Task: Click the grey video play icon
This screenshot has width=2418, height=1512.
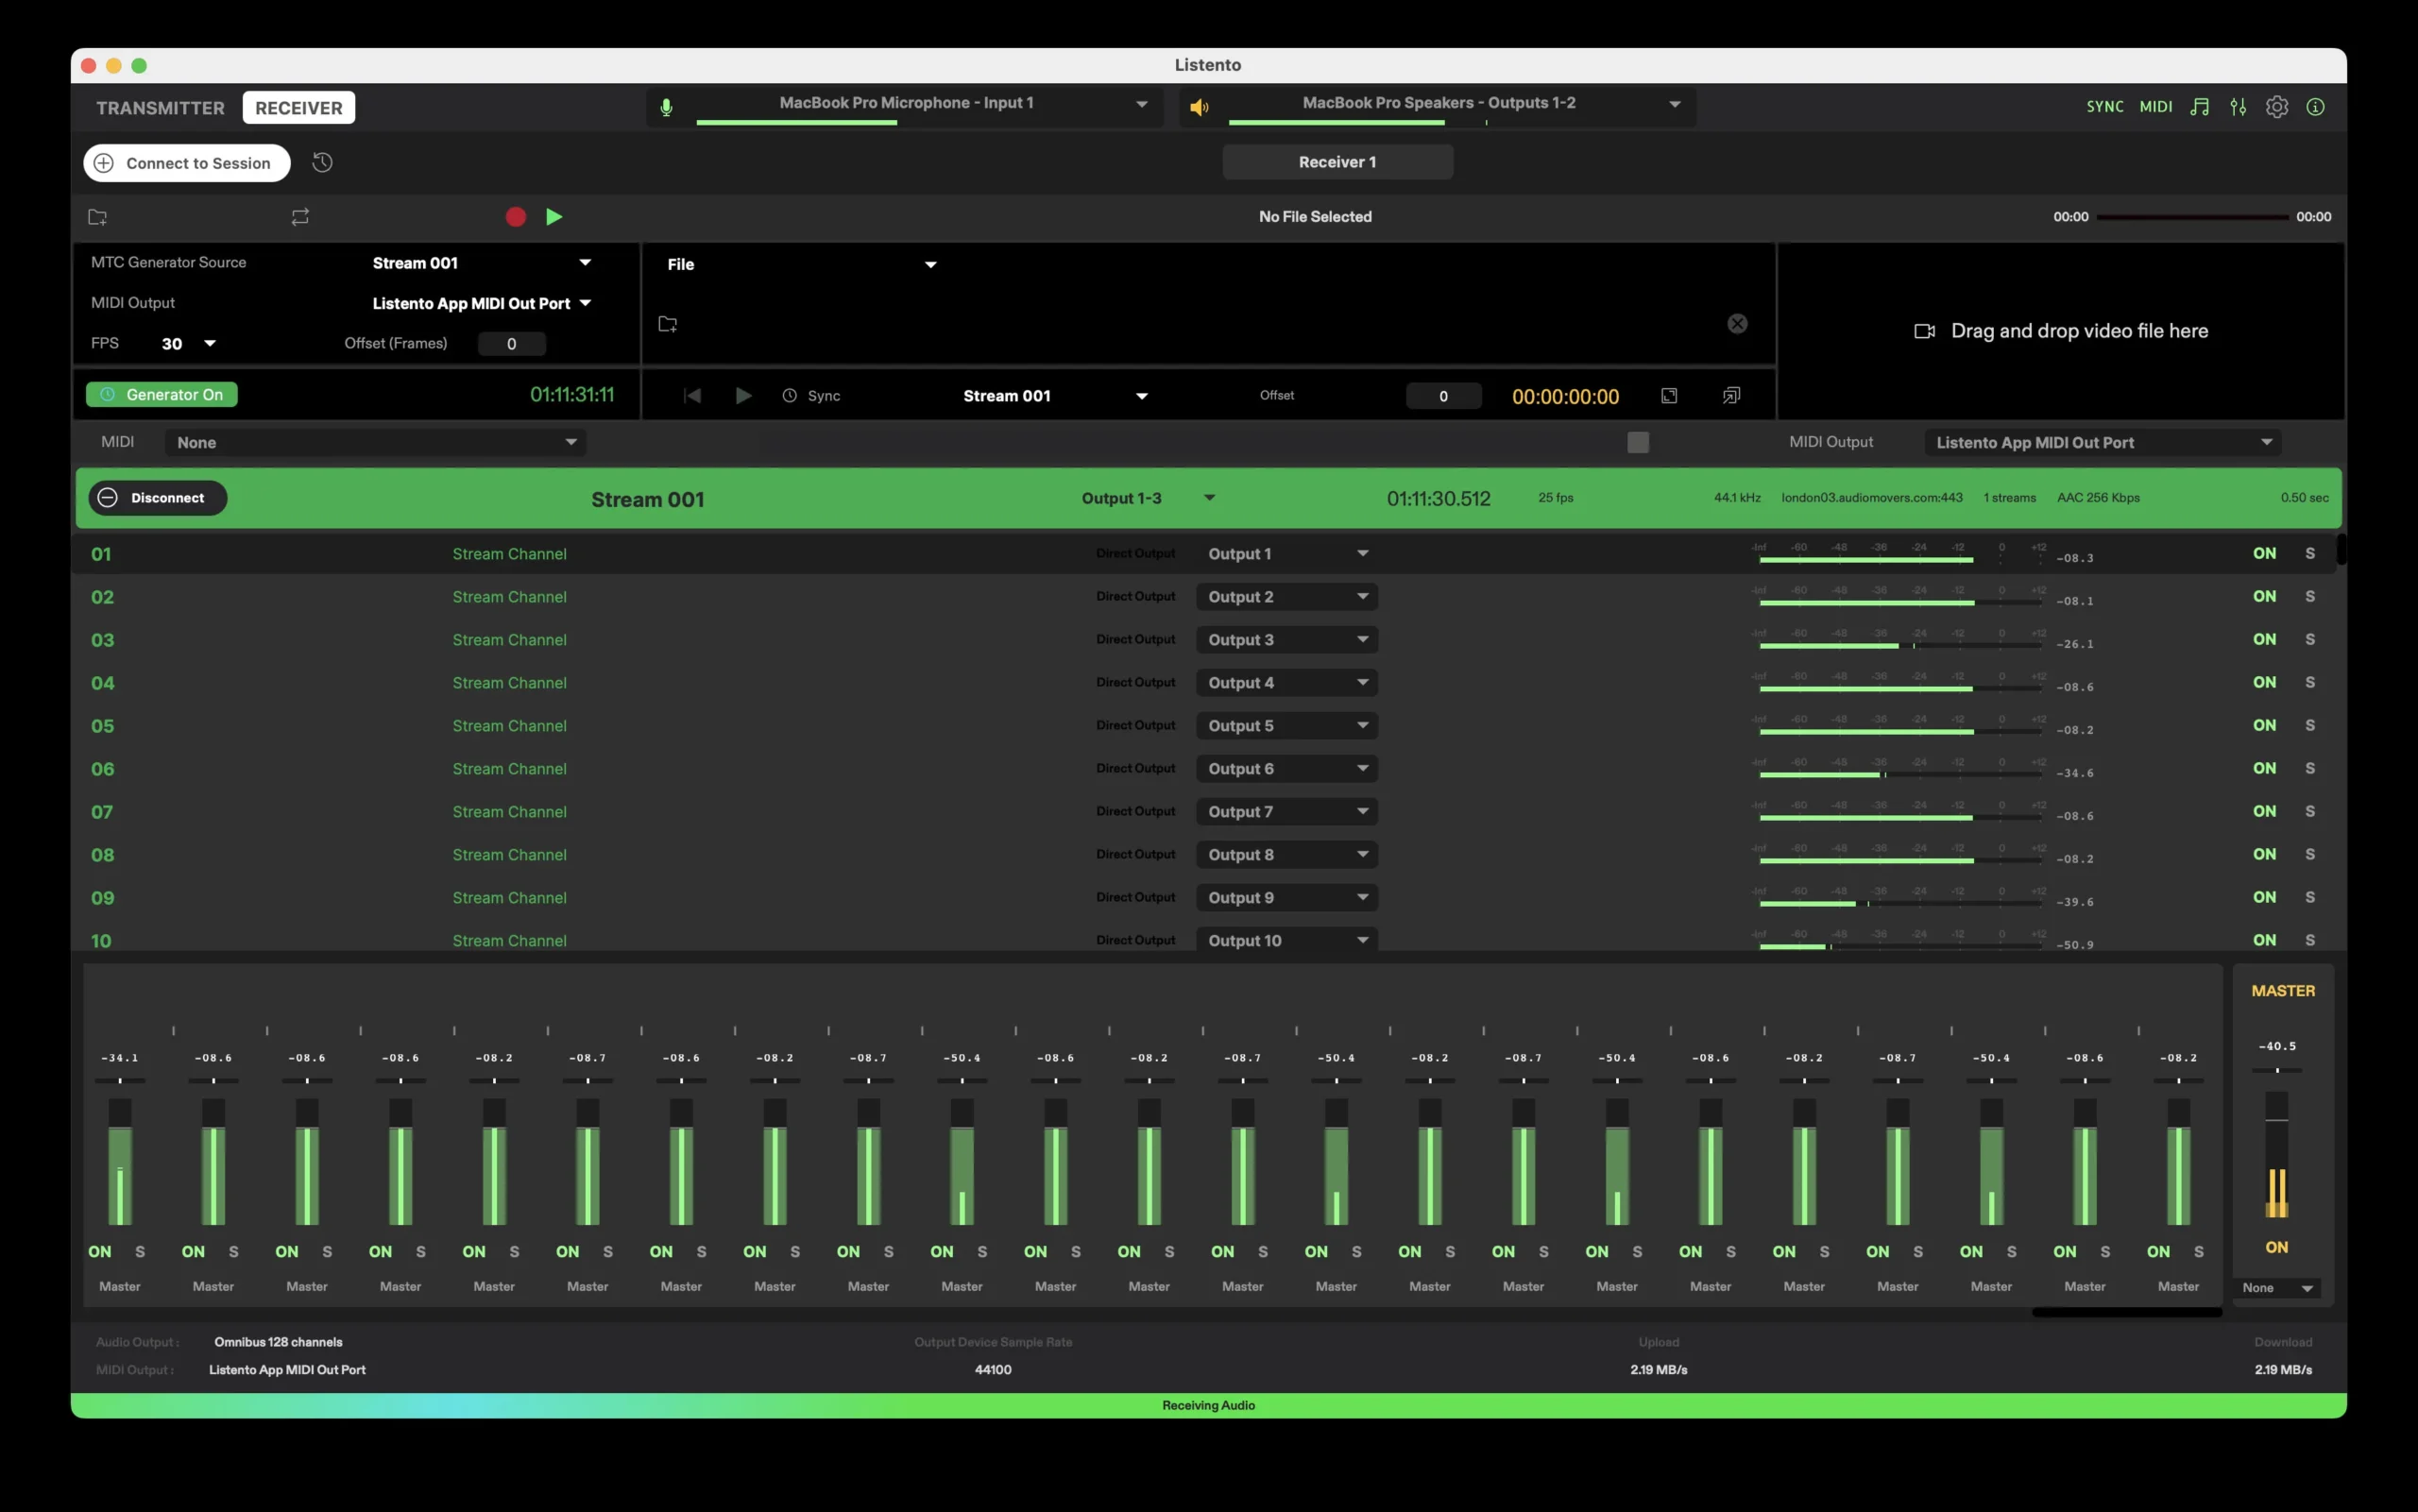Action: [743, 396]
